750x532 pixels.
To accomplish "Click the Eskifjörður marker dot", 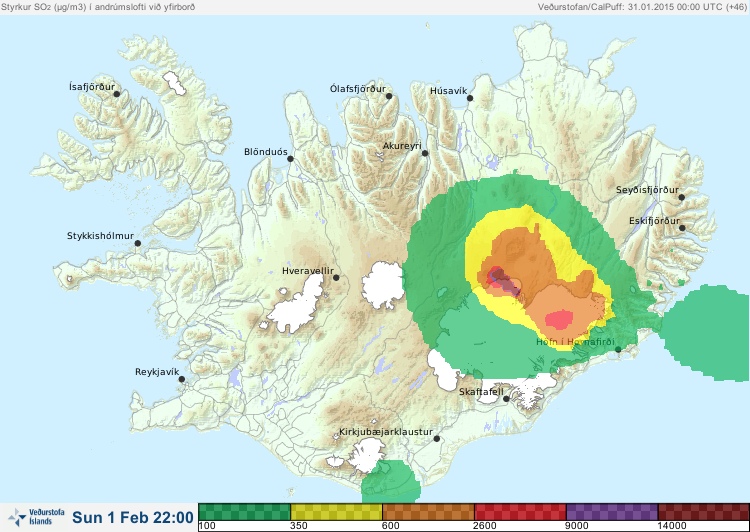I will pyautogui.click(x=683, y=228).
